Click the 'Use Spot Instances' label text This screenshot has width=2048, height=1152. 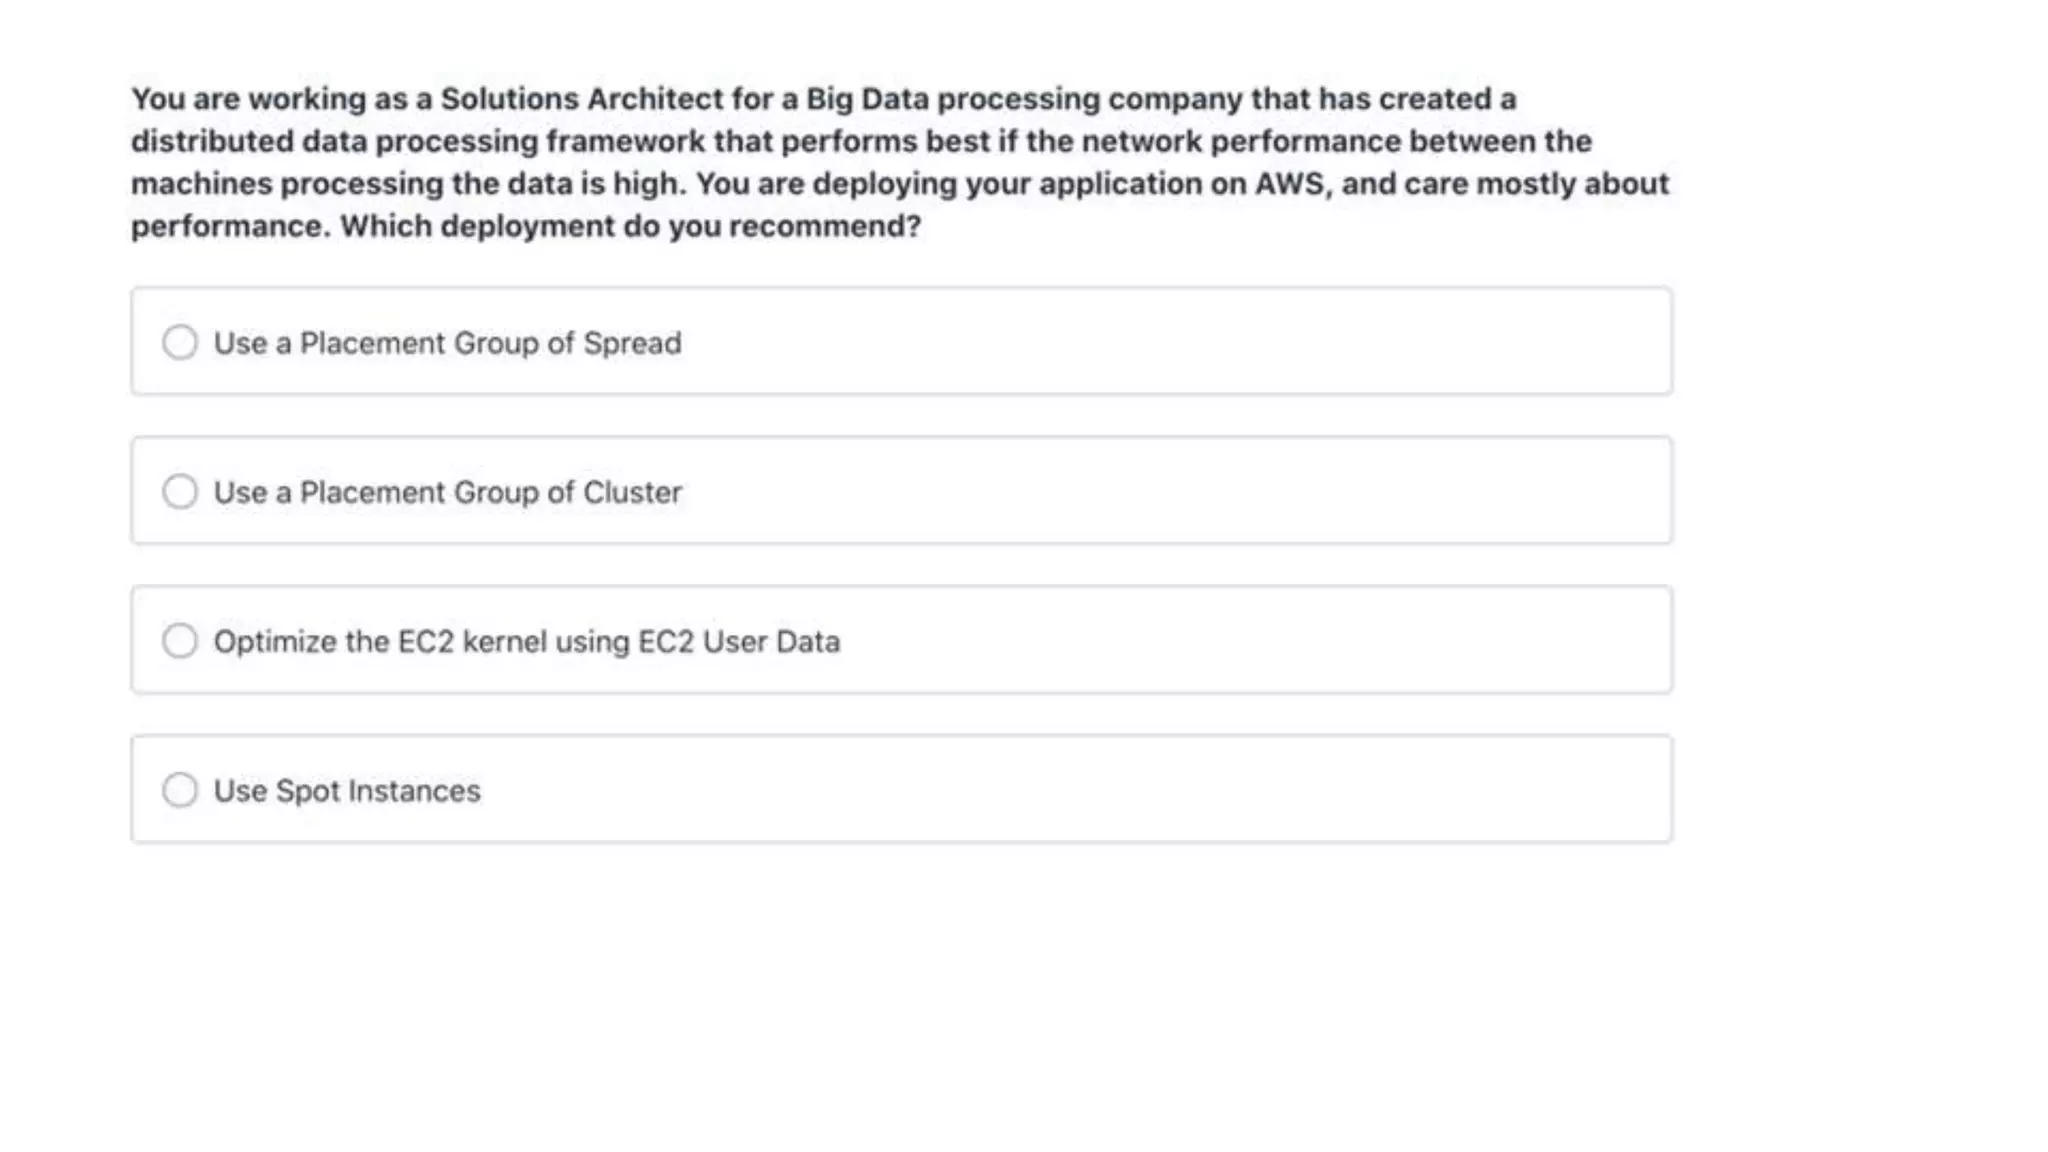click(x=346, y=791)
